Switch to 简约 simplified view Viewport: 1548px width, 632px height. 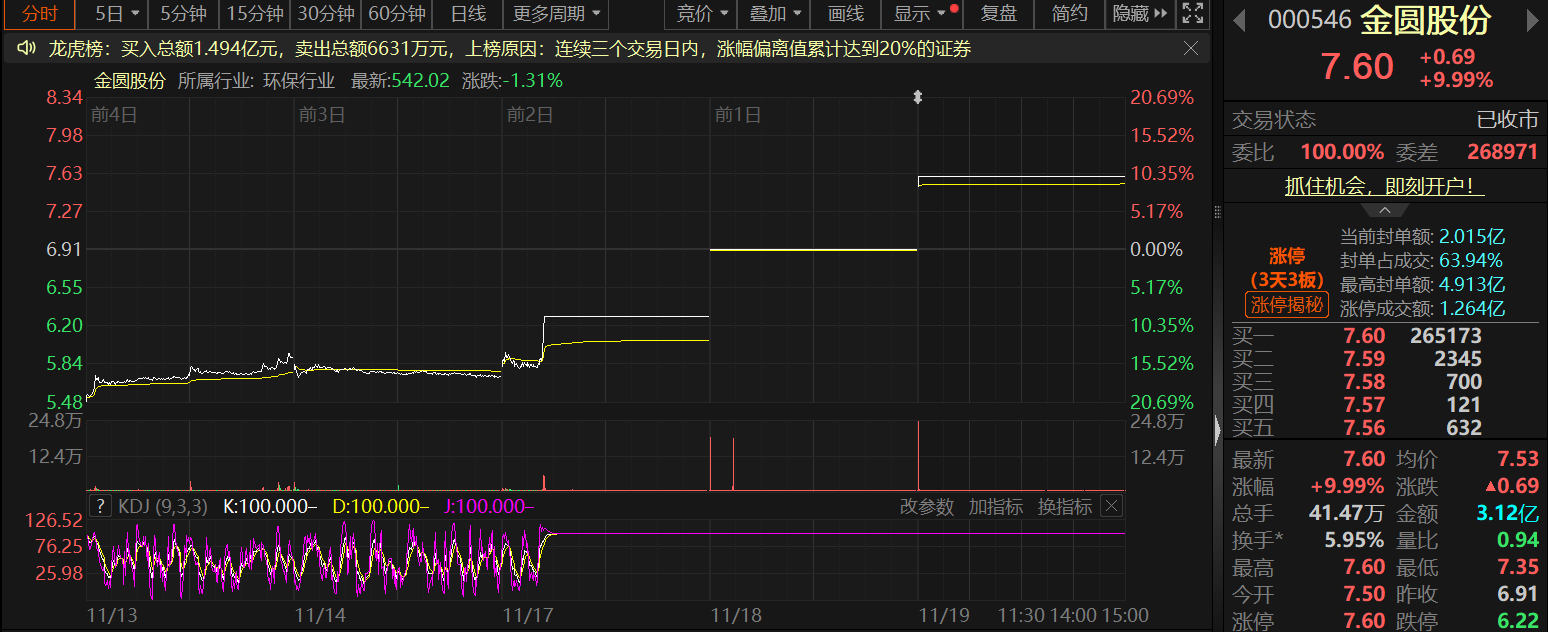click(1070, 14)
